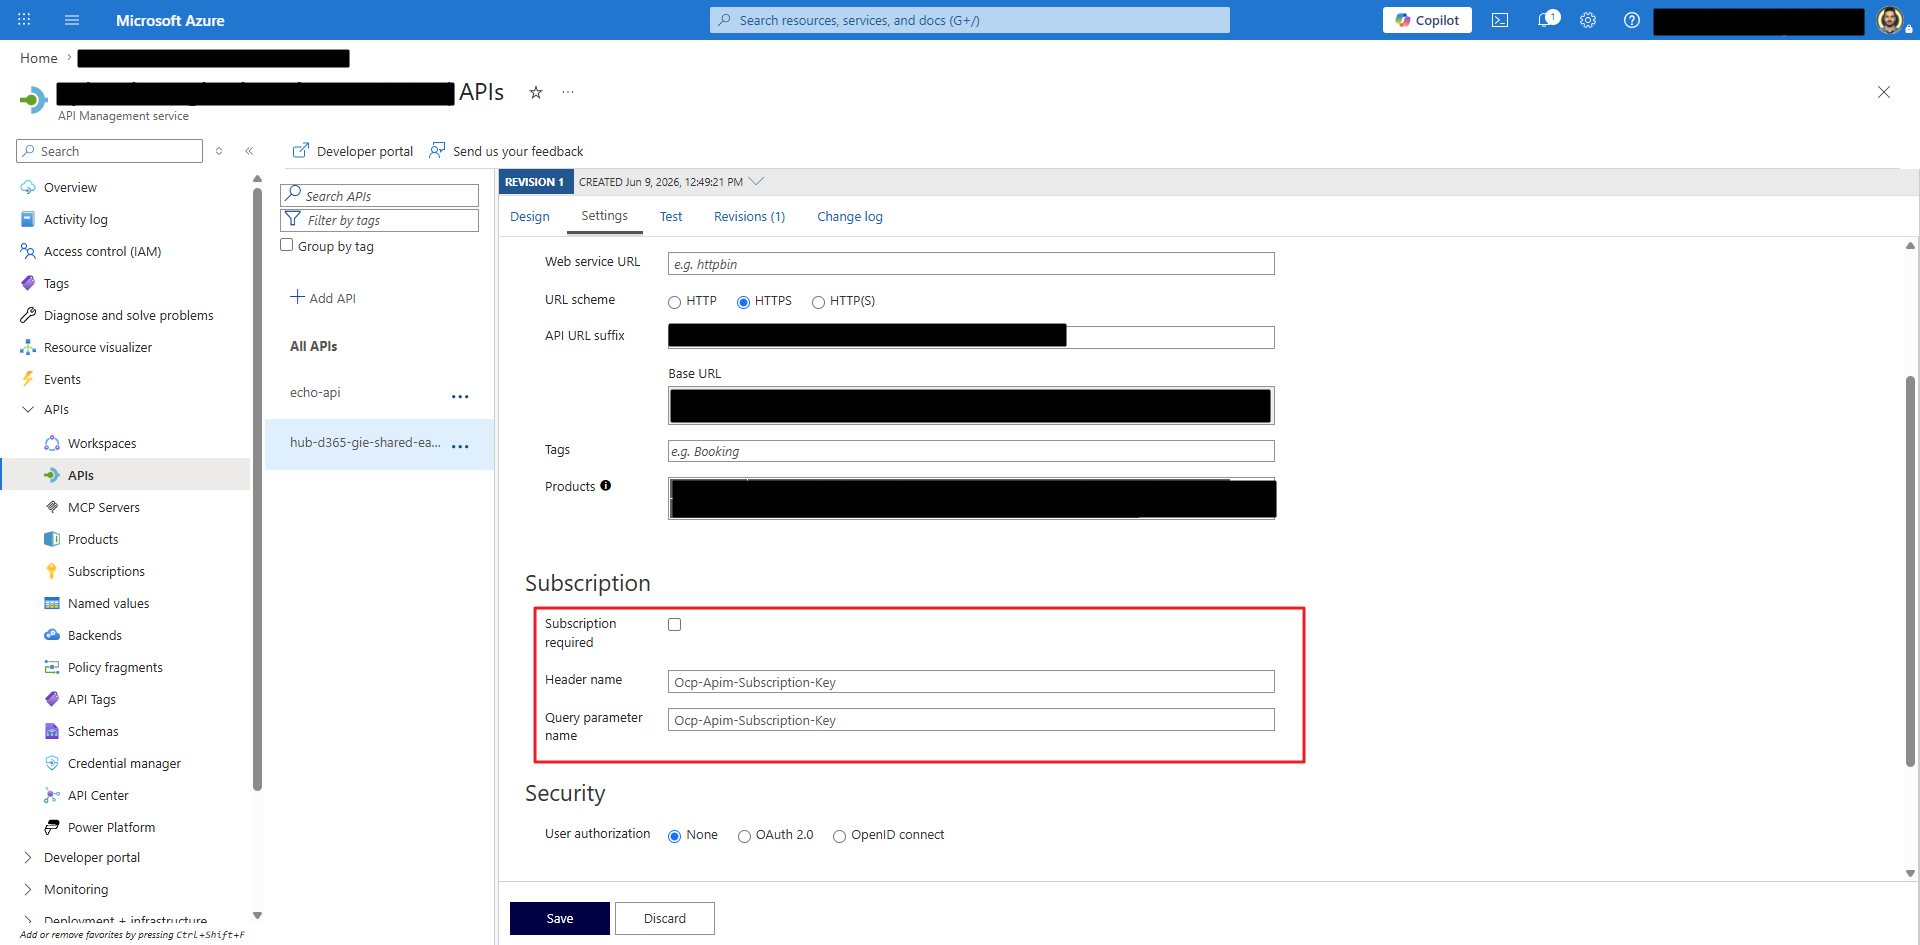Screen dimensions: 1920x945
Task: Show info tooltip icon next to Products
Action: (x=605, y=486)
